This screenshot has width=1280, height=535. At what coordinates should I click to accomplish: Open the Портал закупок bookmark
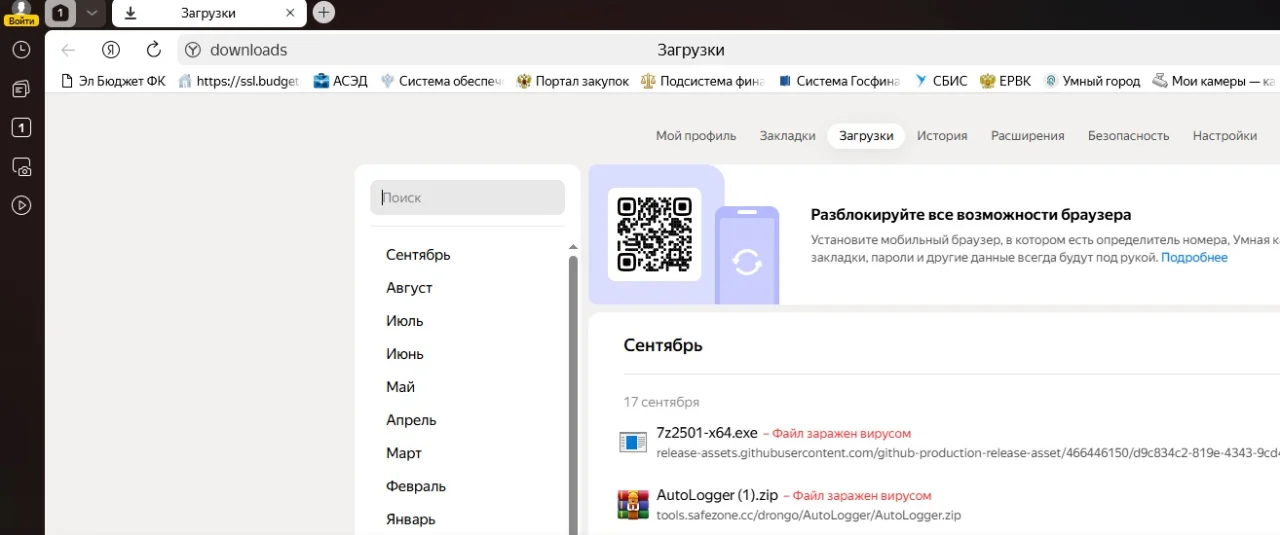pyautogui.click(x=572, y=81)
